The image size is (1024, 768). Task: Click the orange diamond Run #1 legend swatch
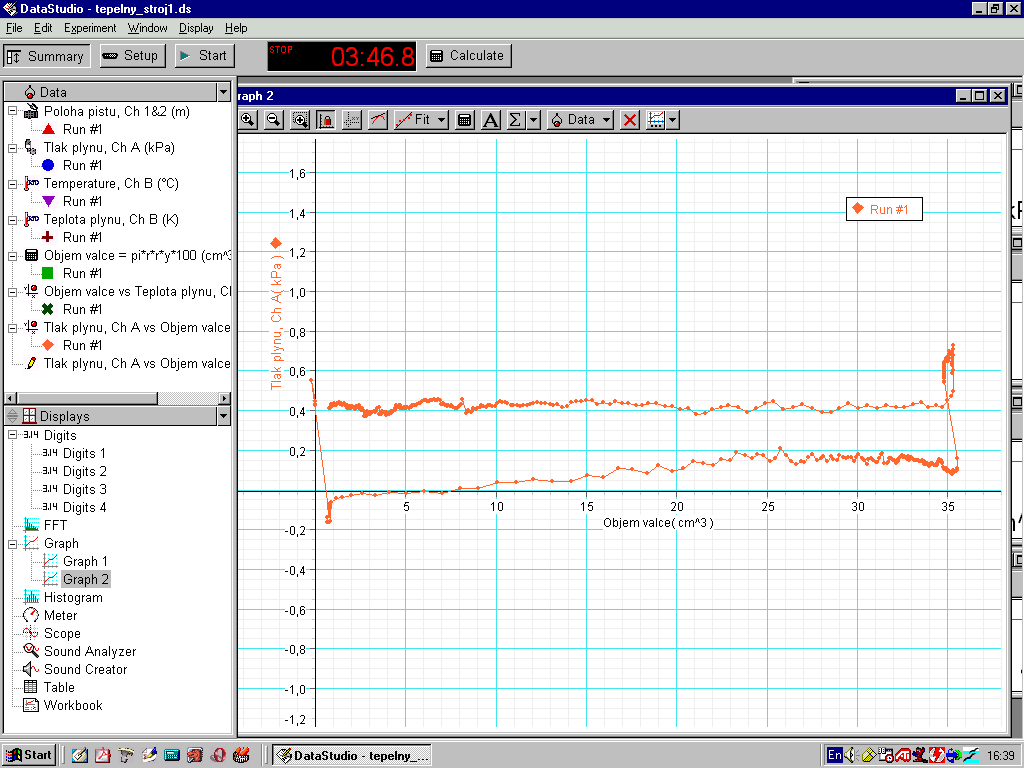[x=857, y=209]
